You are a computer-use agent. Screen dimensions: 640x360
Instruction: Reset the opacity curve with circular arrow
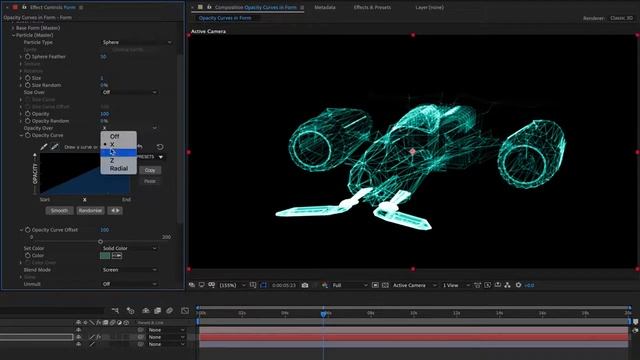(160, 147)
